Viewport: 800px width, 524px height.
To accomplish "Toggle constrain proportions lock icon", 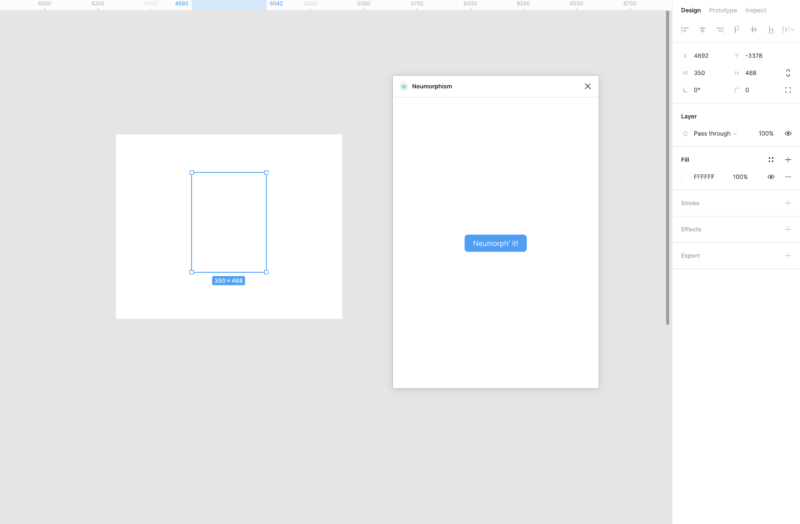I will click(x=788, y=73).
